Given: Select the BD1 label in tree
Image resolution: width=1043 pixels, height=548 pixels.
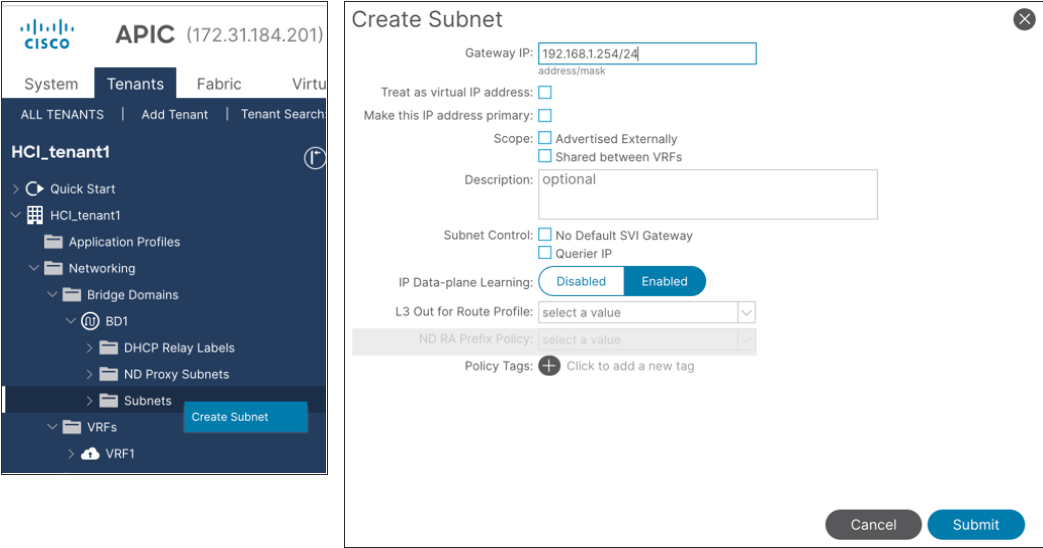Looking at the screenshot, I should pos(116,321).
